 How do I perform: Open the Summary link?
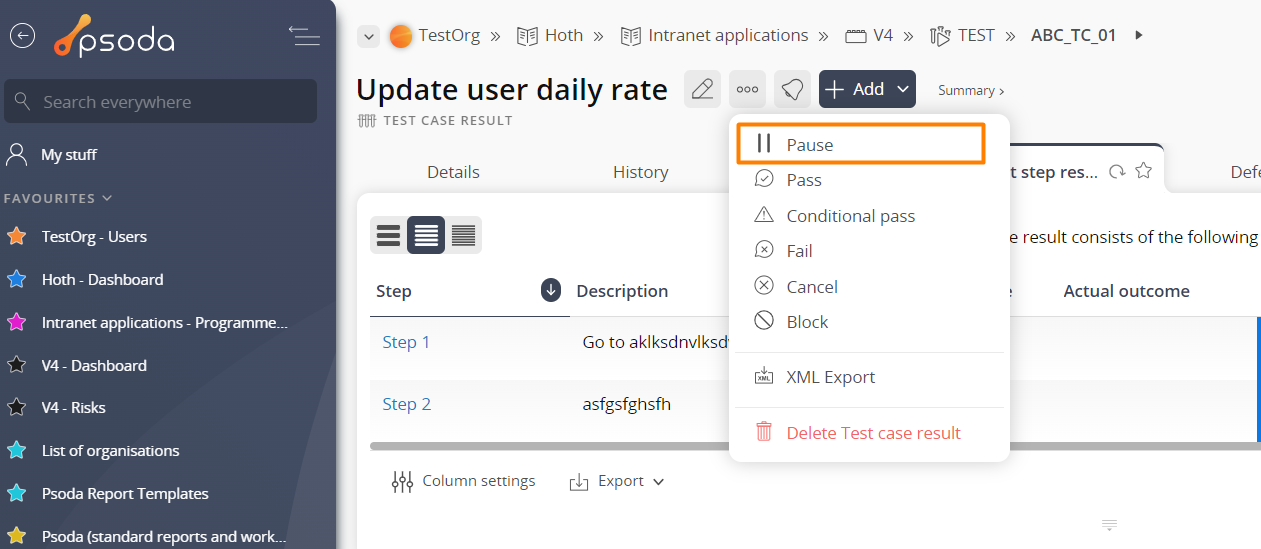[x=971, y=90]
